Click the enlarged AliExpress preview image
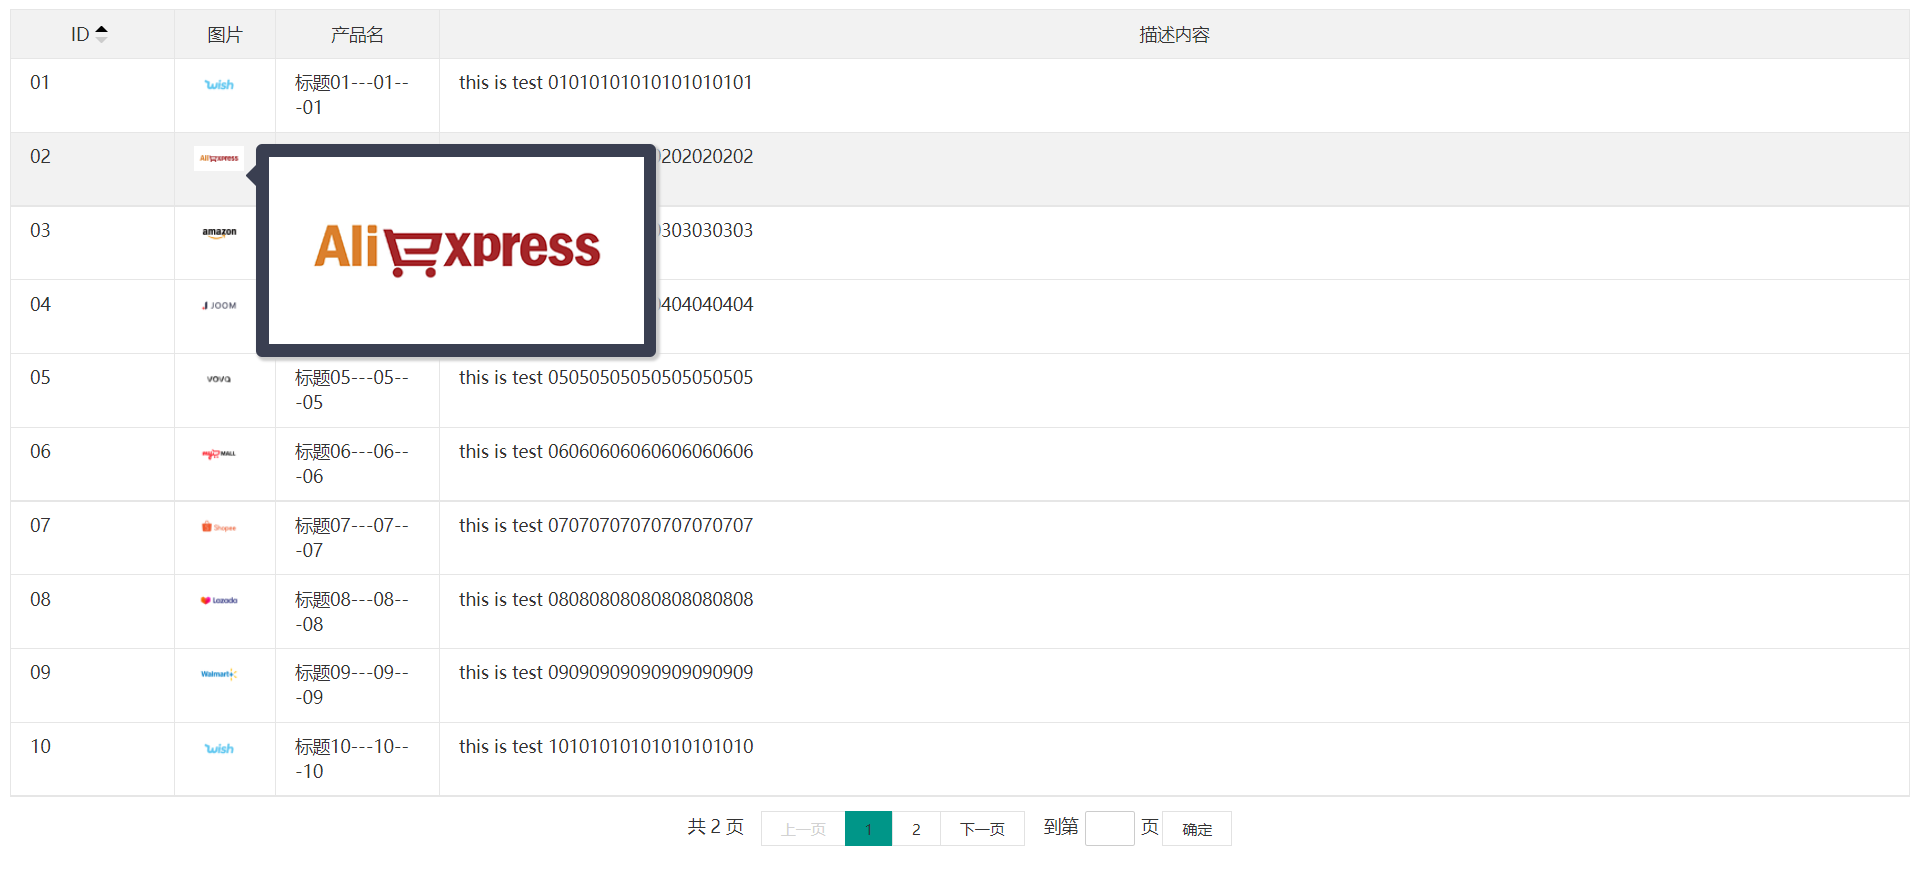The image size is (1920, 893). click(x=456, y=250)
